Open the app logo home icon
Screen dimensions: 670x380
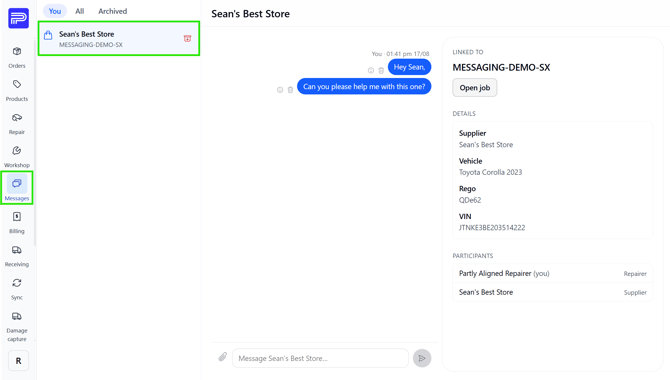[x=18, y=18]
